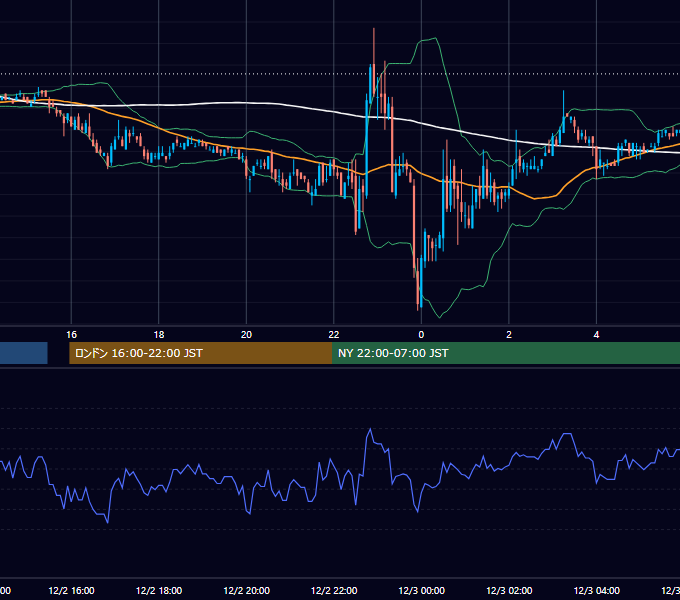Click the 12/2 22:00 time label
This screenshot has height=600, width=680.
(334, 590)
